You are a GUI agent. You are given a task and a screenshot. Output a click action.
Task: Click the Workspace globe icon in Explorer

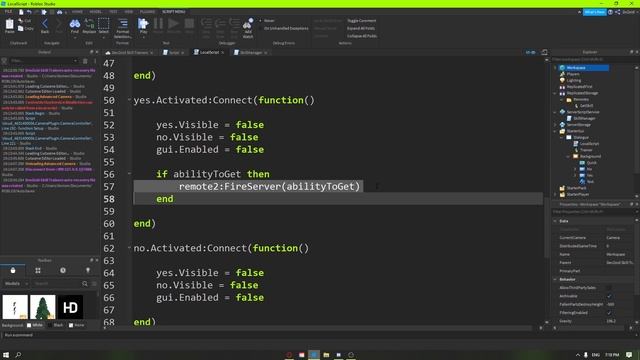[x=562, y=68]
